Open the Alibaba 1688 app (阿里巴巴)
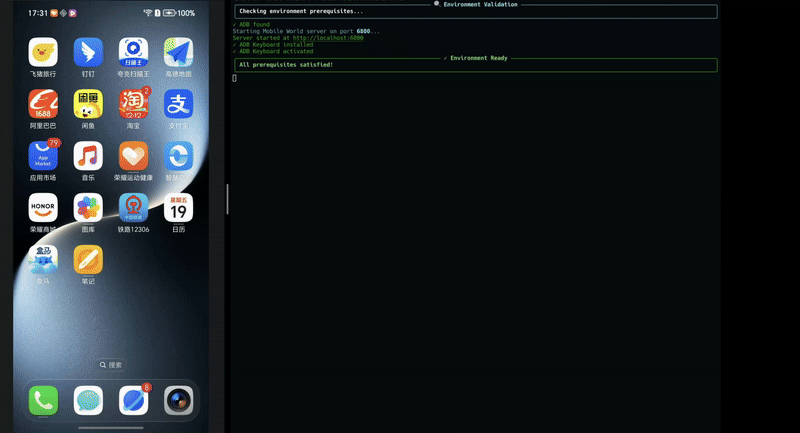800x433 pixels. (43, 104)
